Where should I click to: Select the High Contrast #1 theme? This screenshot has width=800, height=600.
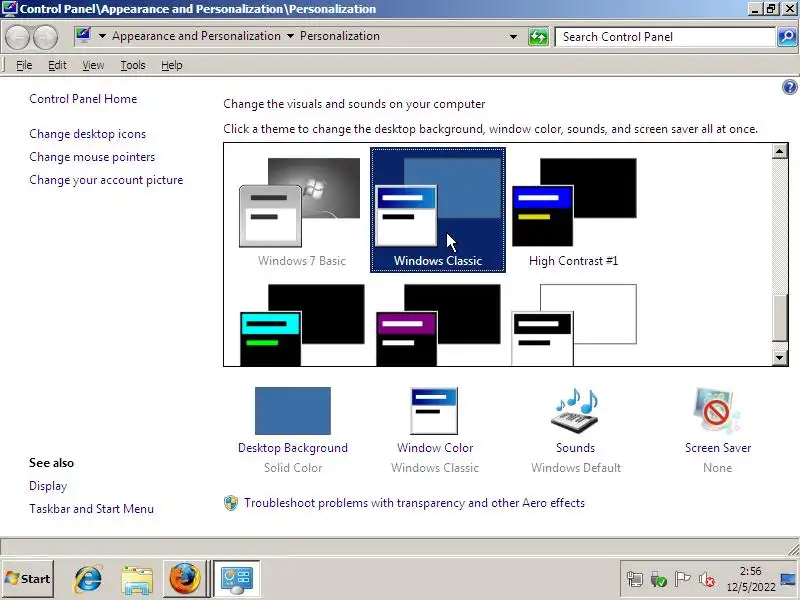click(574, 212)
